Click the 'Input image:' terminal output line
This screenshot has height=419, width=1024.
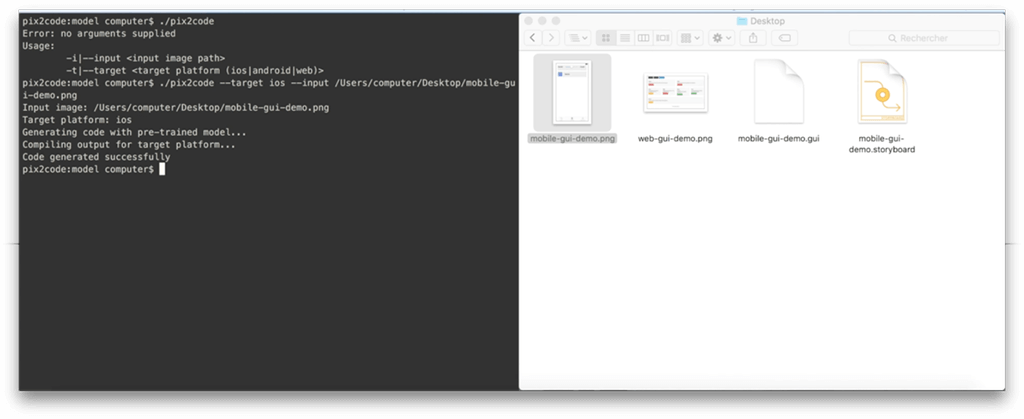click(175, 108)
